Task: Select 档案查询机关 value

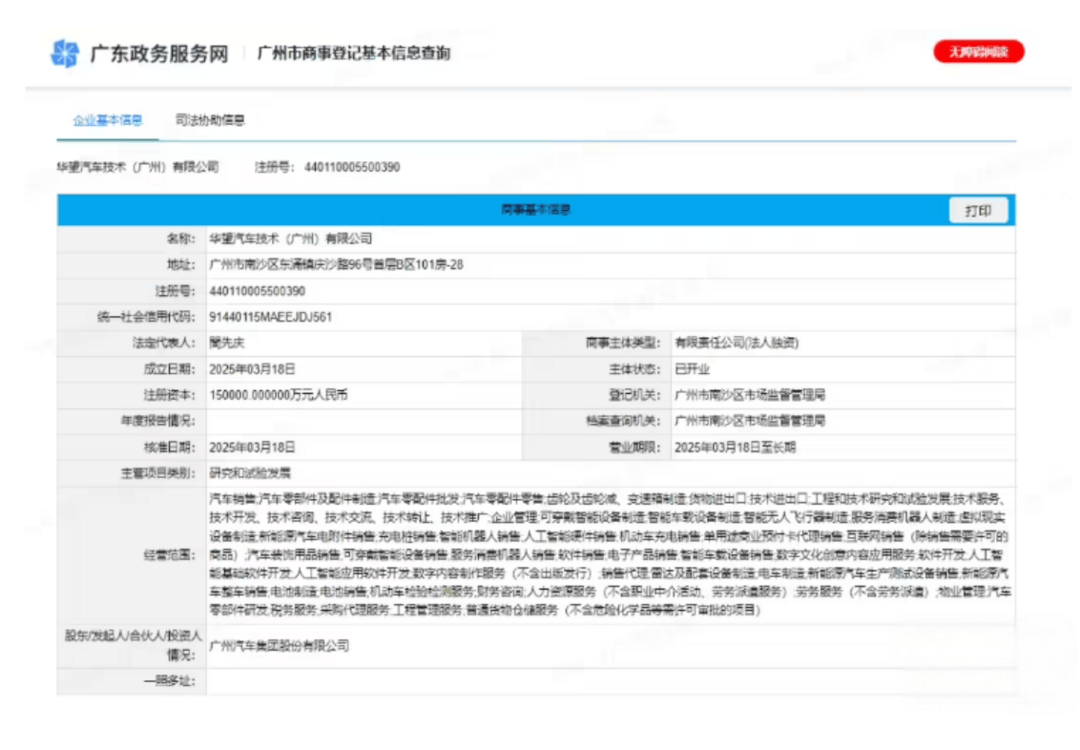Action: click(749, 421)
